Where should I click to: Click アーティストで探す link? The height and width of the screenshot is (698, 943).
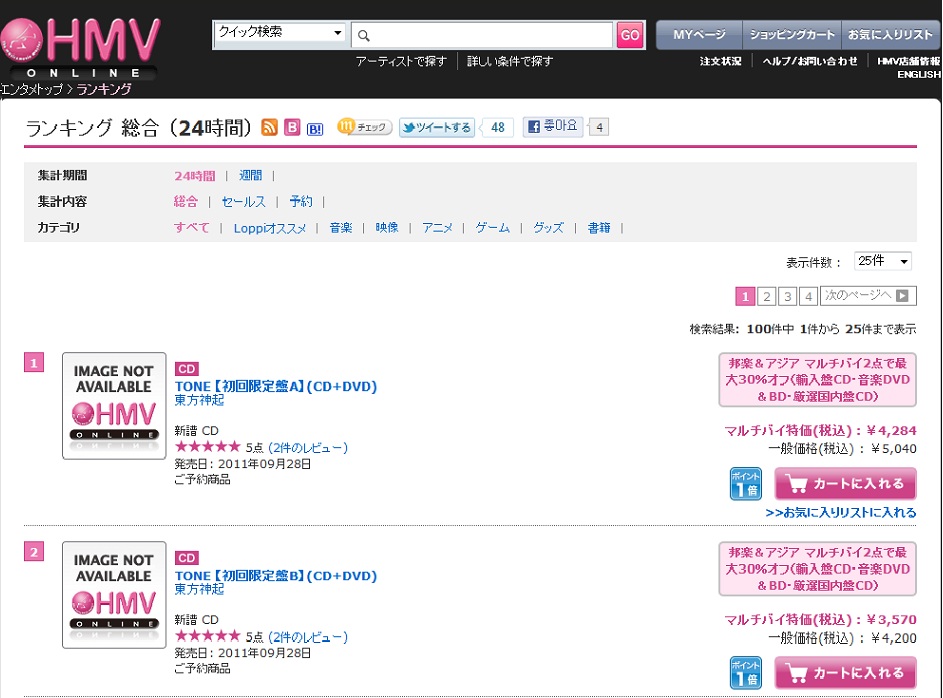[401, 61]
